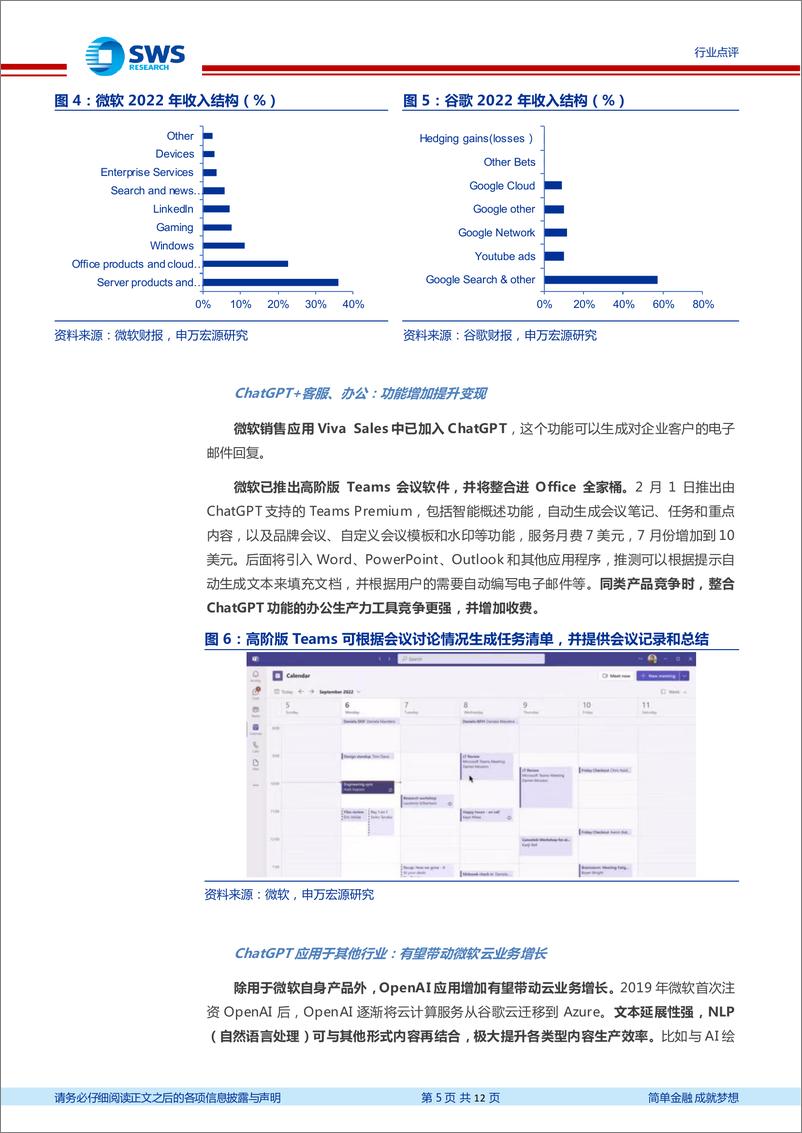Click the ChatGPT+客服、办公 section heading
The width and height of the screenshot is (802, 1133).
(360, 394)
